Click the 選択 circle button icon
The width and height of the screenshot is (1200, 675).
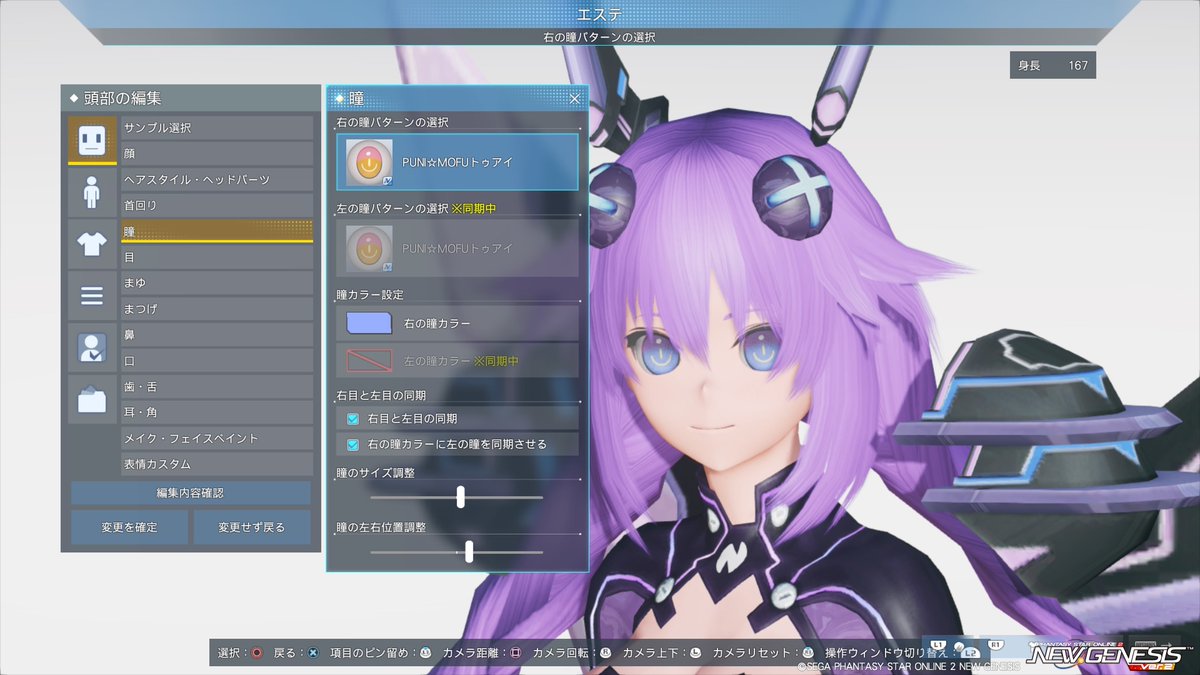click(256, 653)
